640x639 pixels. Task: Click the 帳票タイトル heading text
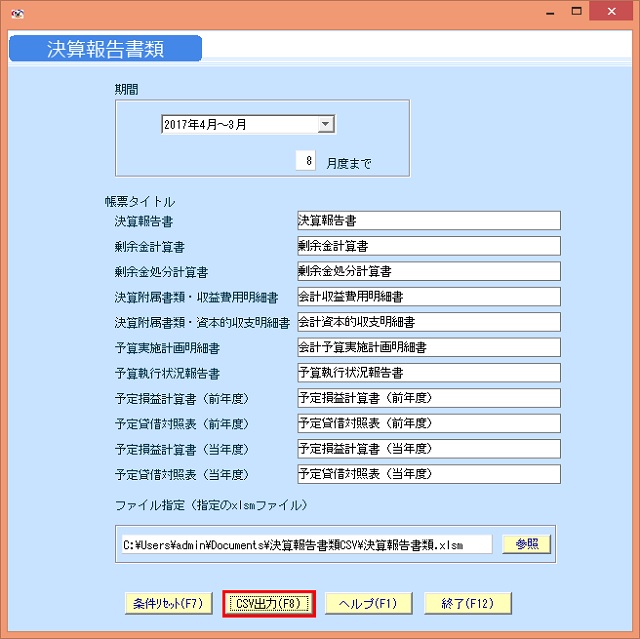(x=140, y=202)
